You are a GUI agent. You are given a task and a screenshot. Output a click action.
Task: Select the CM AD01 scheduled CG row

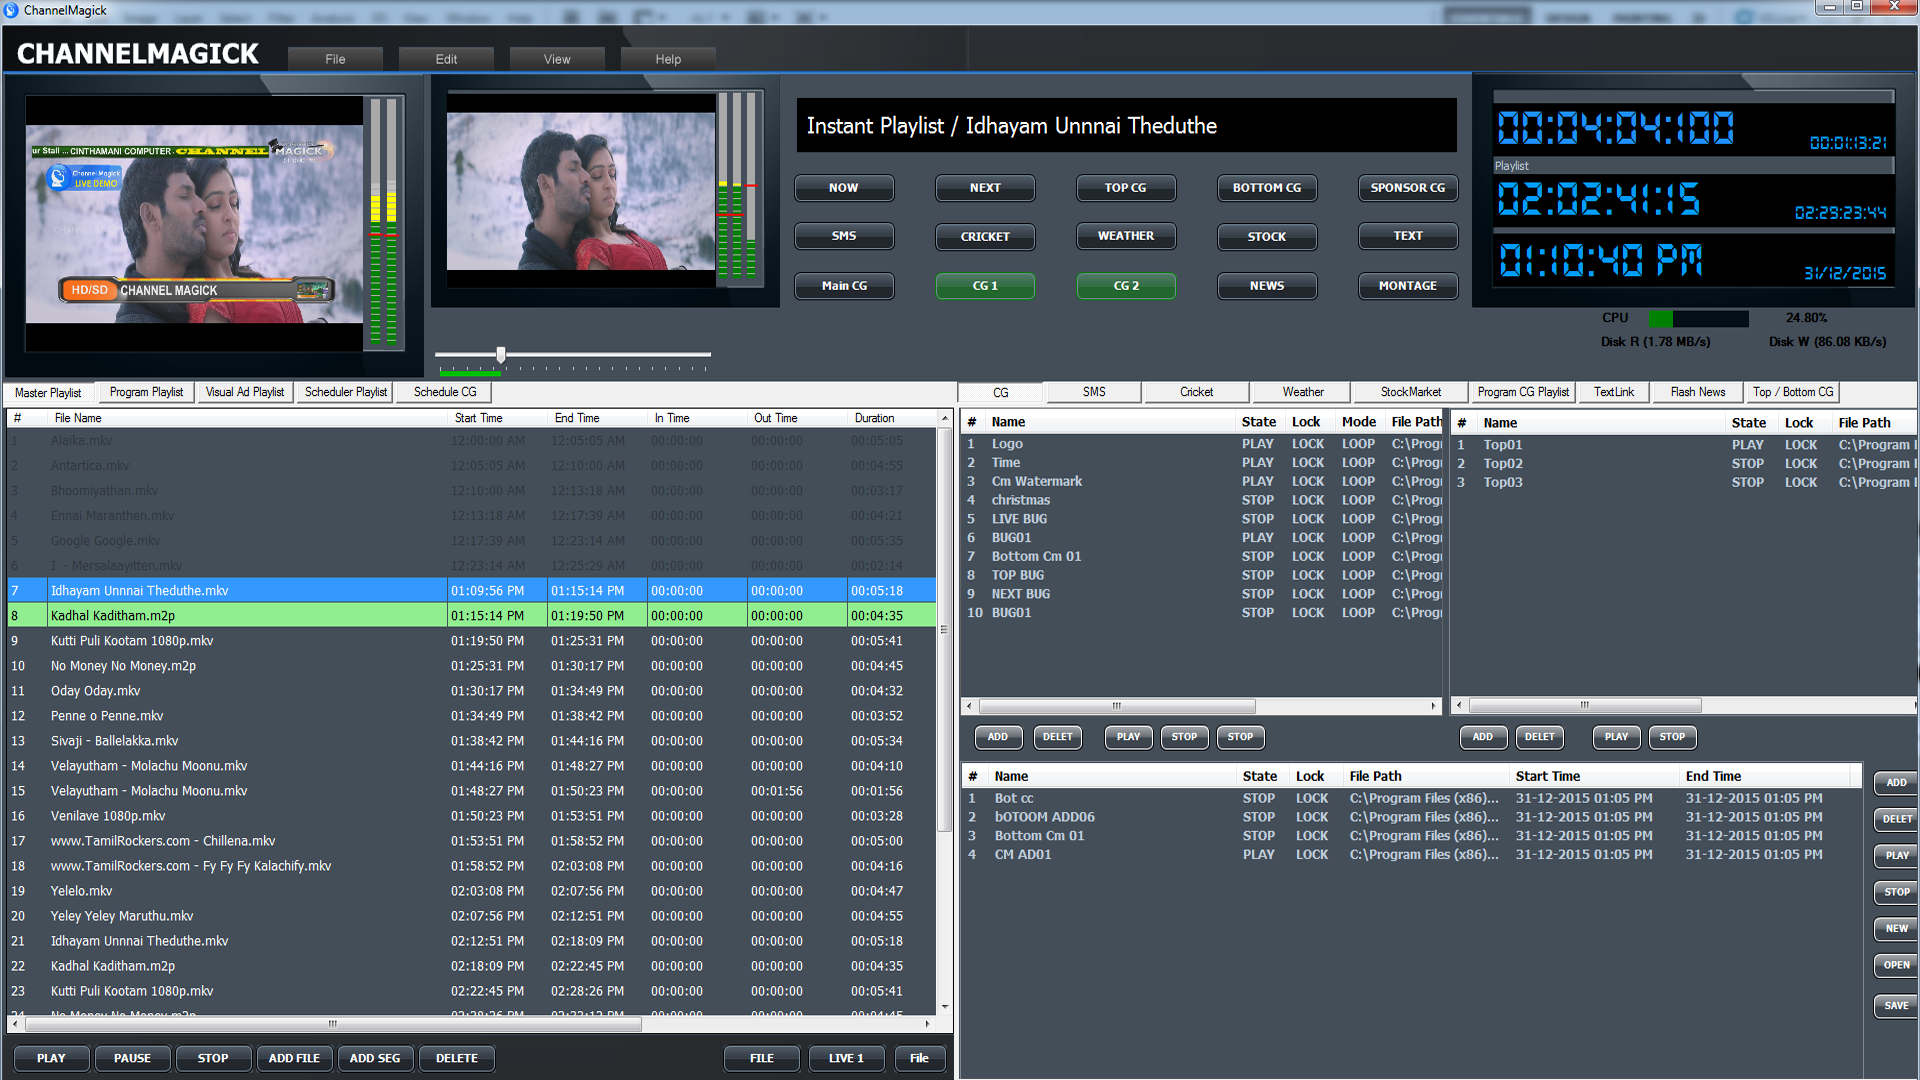[x=1411, y=855]
